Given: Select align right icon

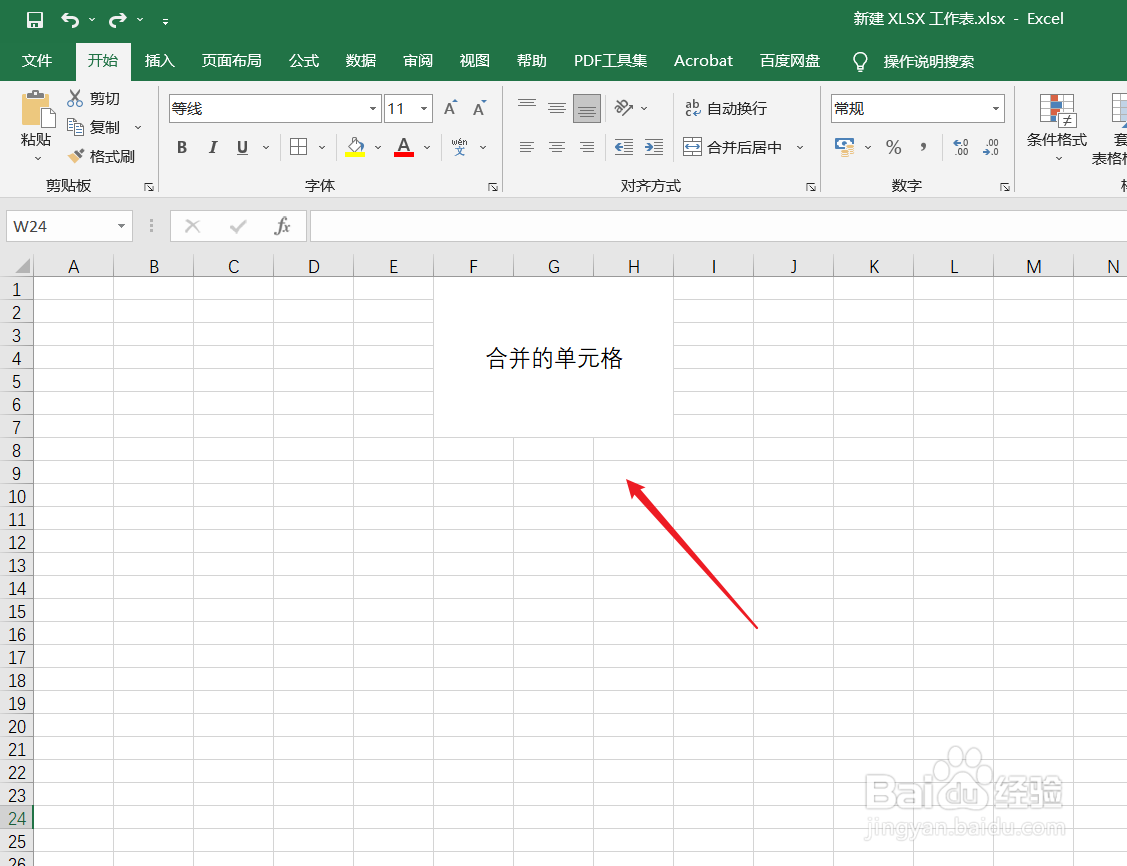Looking at the screenshot, I should pos(586,147).
